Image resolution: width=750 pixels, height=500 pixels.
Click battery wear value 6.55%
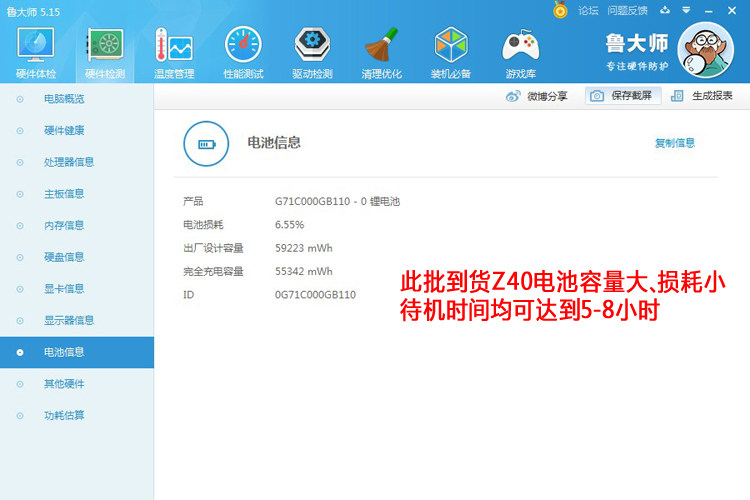point(289,225)
